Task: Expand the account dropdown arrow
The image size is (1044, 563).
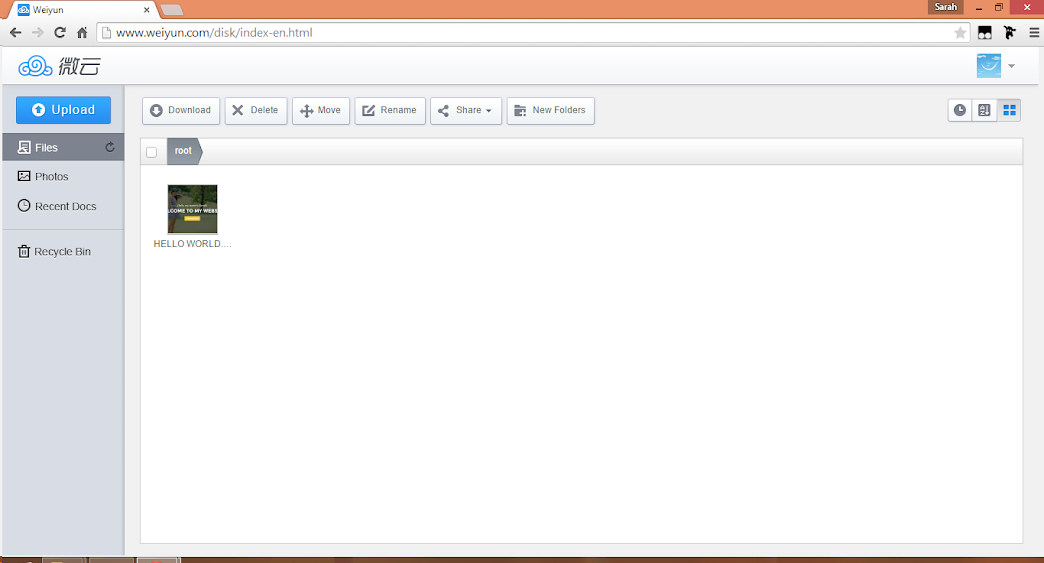Action: click(1011, 66)
